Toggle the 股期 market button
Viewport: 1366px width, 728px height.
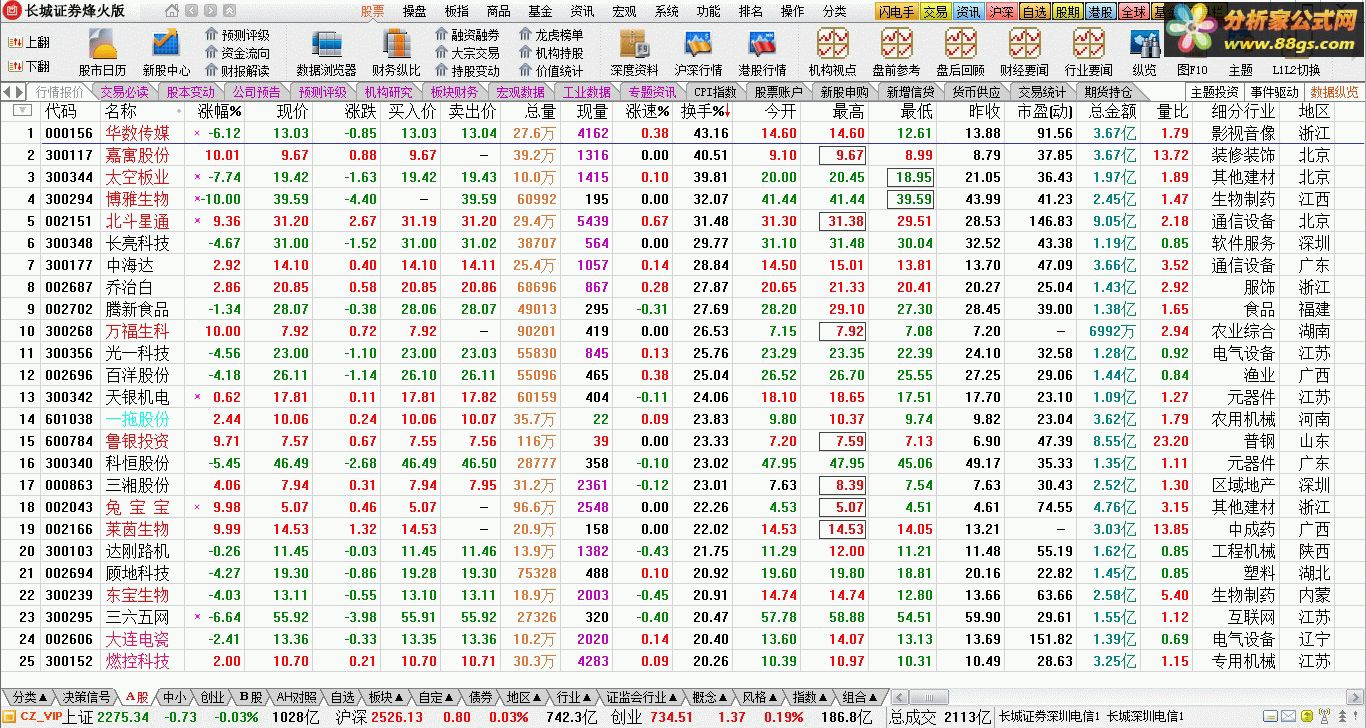tap(1068, 12)
